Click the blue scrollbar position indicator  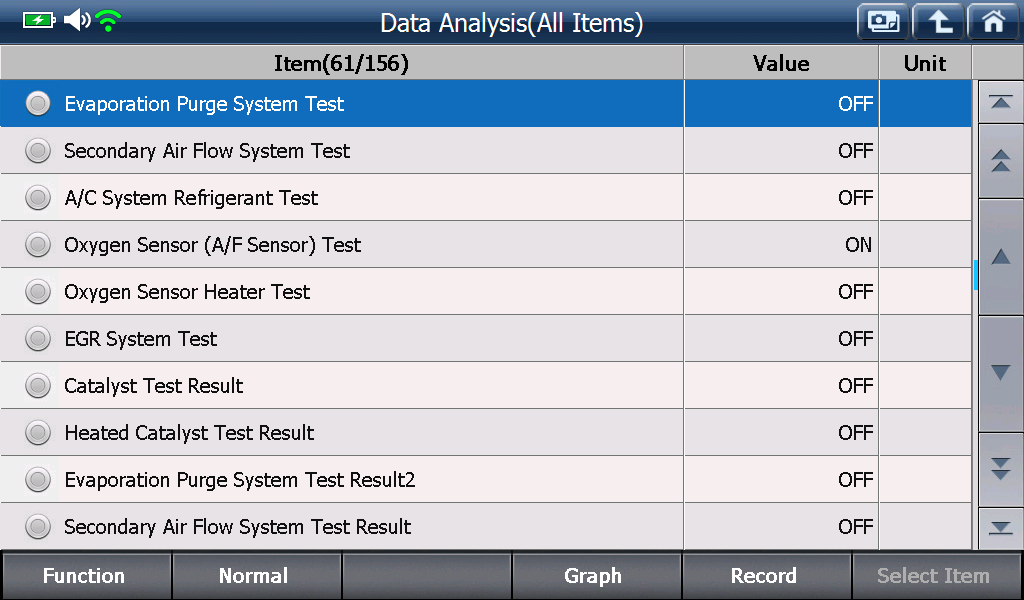pyautogui.click(x=976, y=275)
